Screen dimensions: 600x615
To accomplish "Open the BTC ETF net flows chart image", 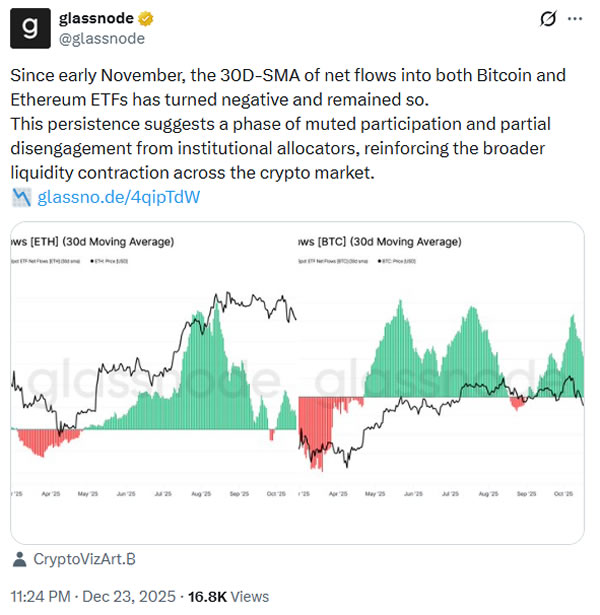I will tap(442, 380).
